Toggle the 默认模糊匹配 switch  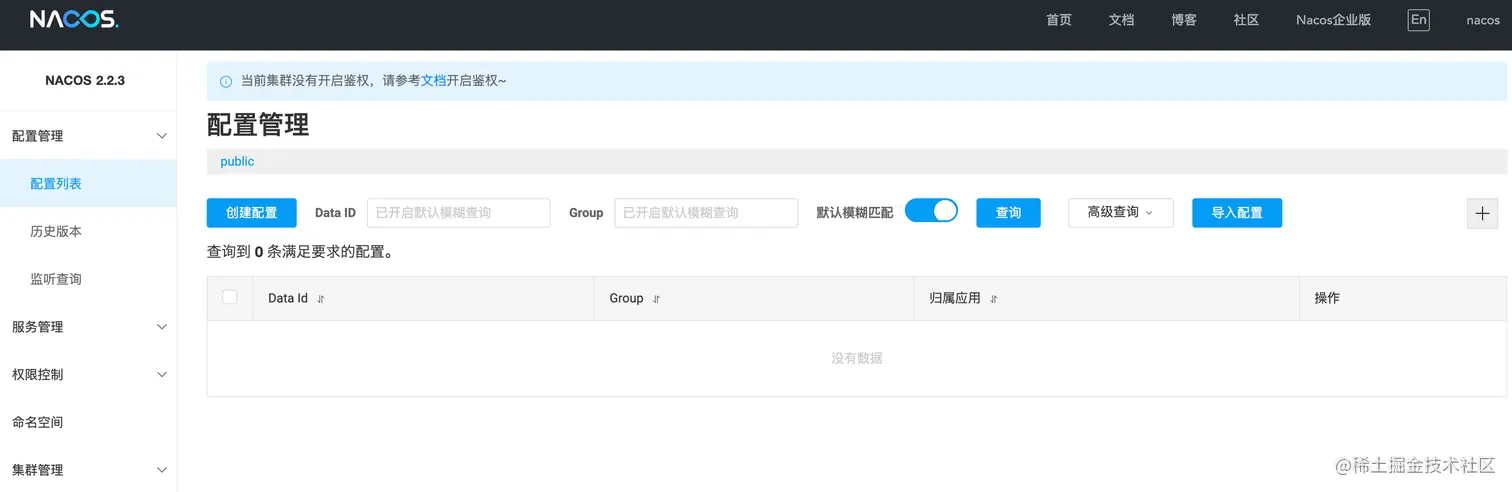(x=931, y=211)
